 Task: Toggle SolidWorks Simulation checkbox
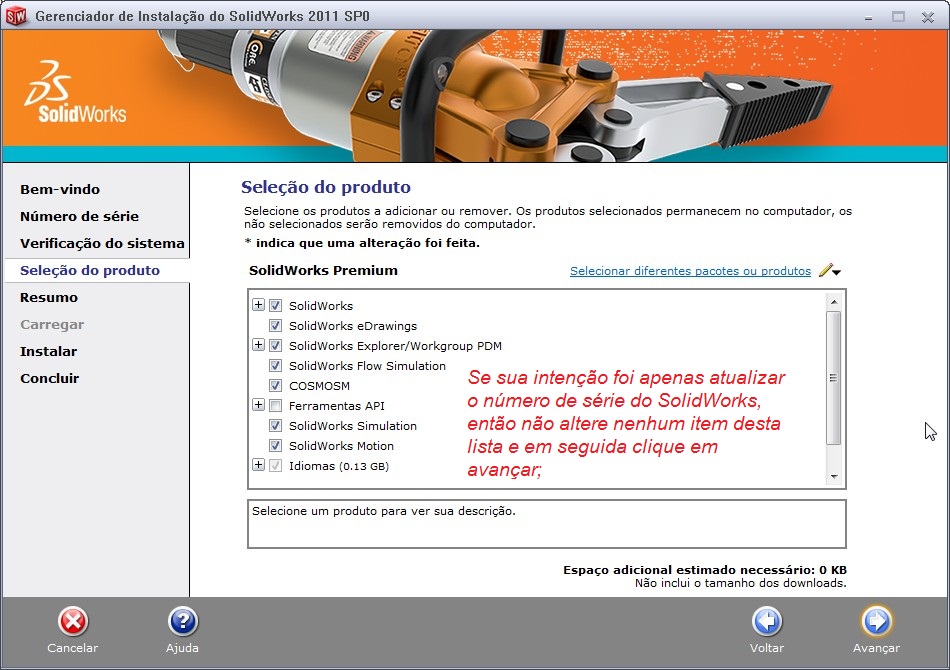click(275, 425)
